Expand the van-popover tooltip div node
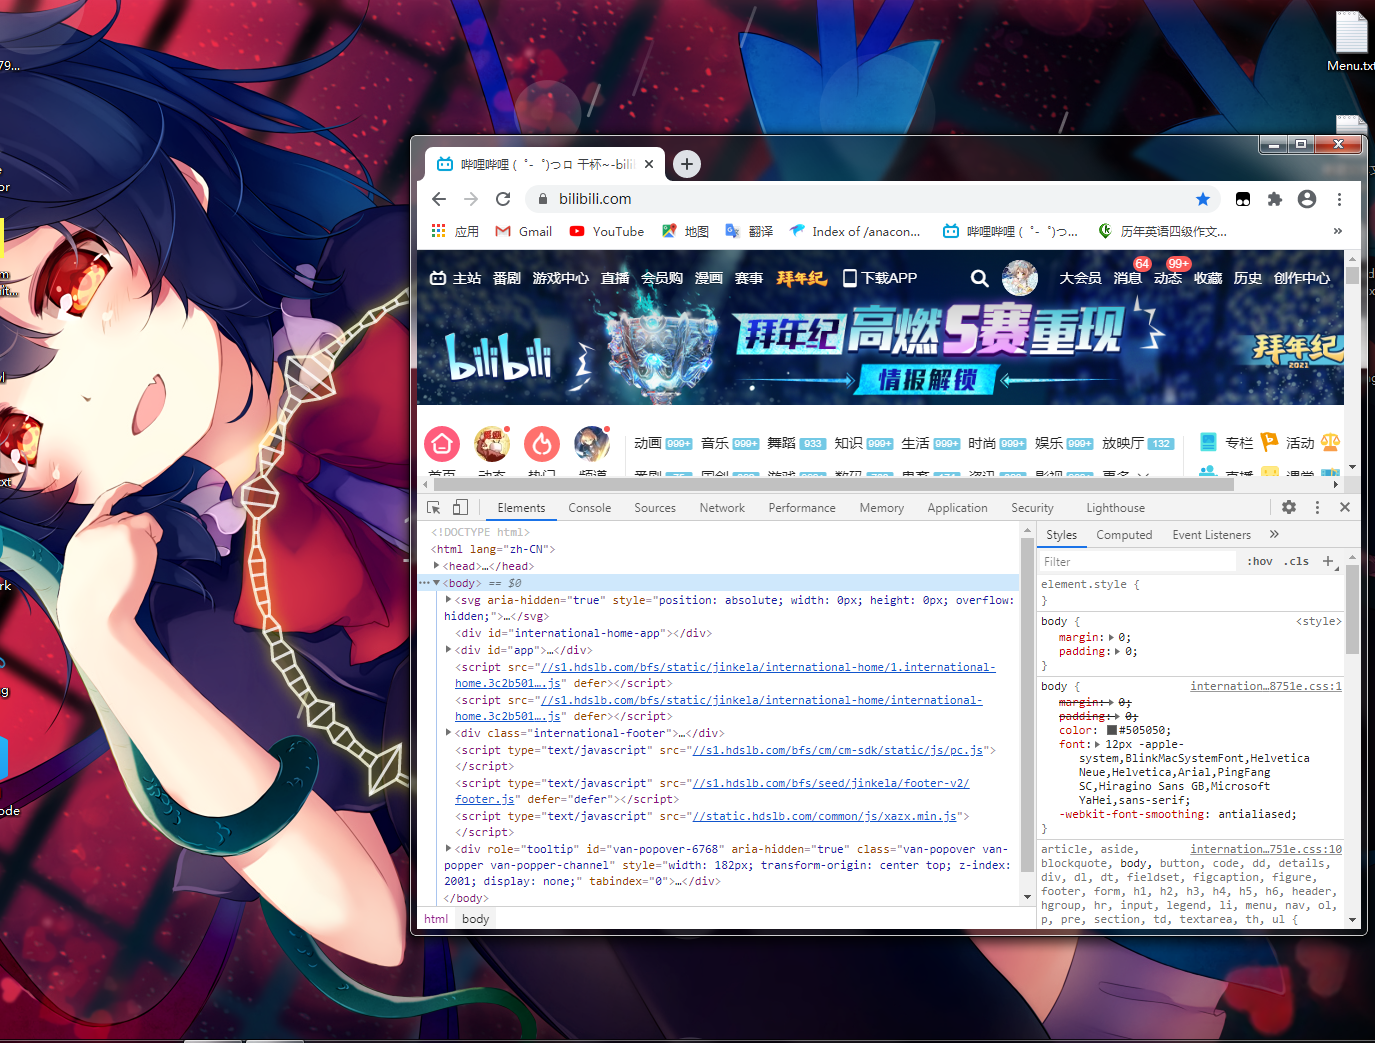 coord(449,849)
